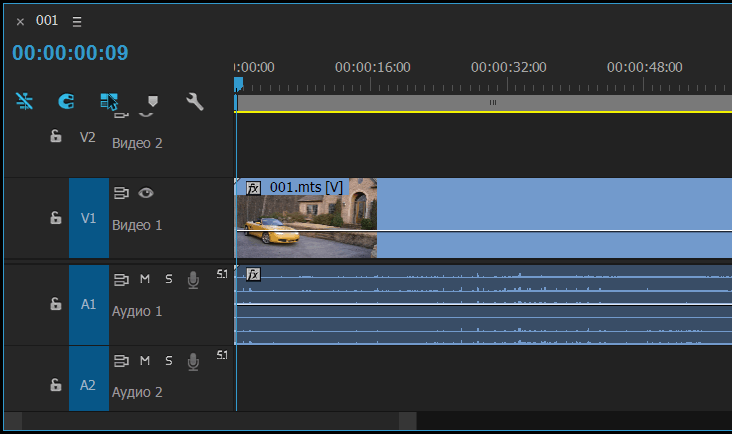Toggle A2 track targeting
This screenshot has height=434, width=732.
(x=89, y=379)
